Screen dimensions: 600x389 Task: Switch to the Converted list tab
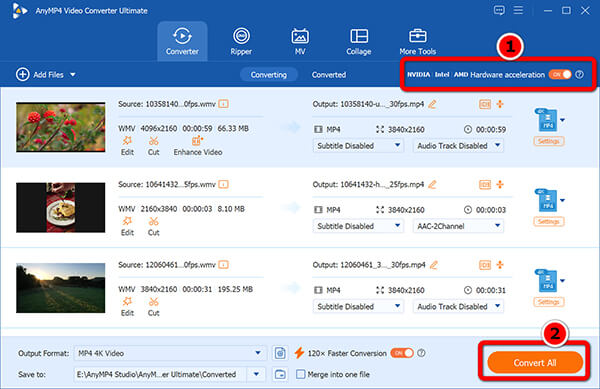tap(329, 75)
